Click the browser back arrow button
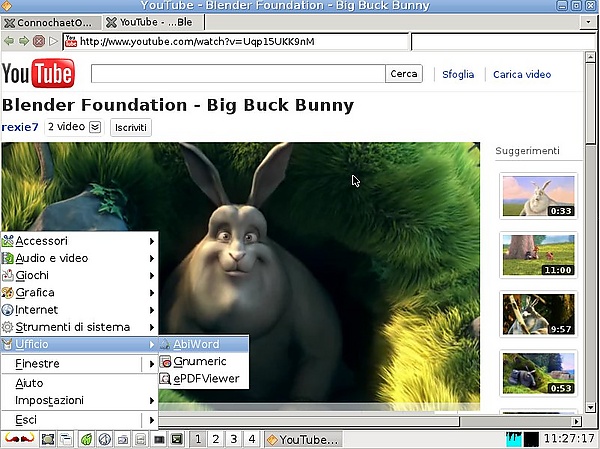Screen dimensions: 600x449 coord(10,41)
